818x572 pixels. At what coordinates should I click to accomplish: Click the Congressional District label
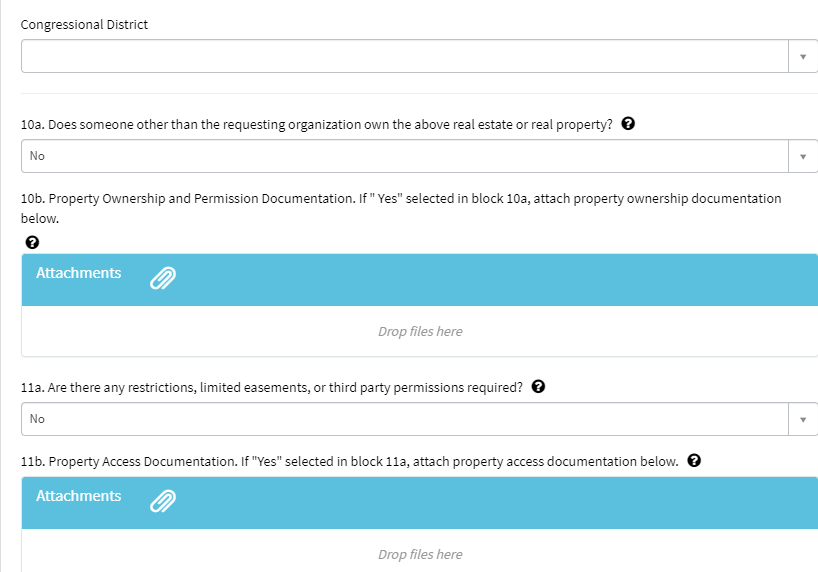point(84,24)
